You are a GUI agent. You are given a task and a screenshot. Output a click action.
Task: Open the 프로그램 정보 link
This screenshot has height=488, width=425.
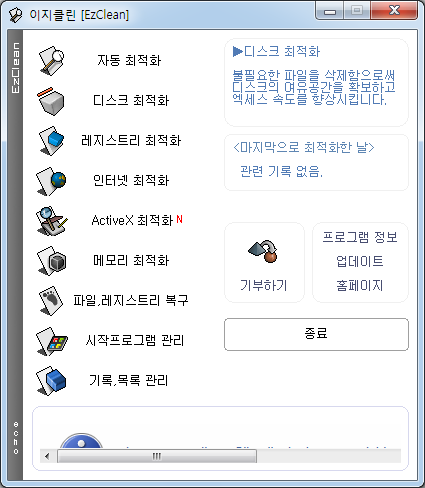pyautogui.click(x=360, y=237)
